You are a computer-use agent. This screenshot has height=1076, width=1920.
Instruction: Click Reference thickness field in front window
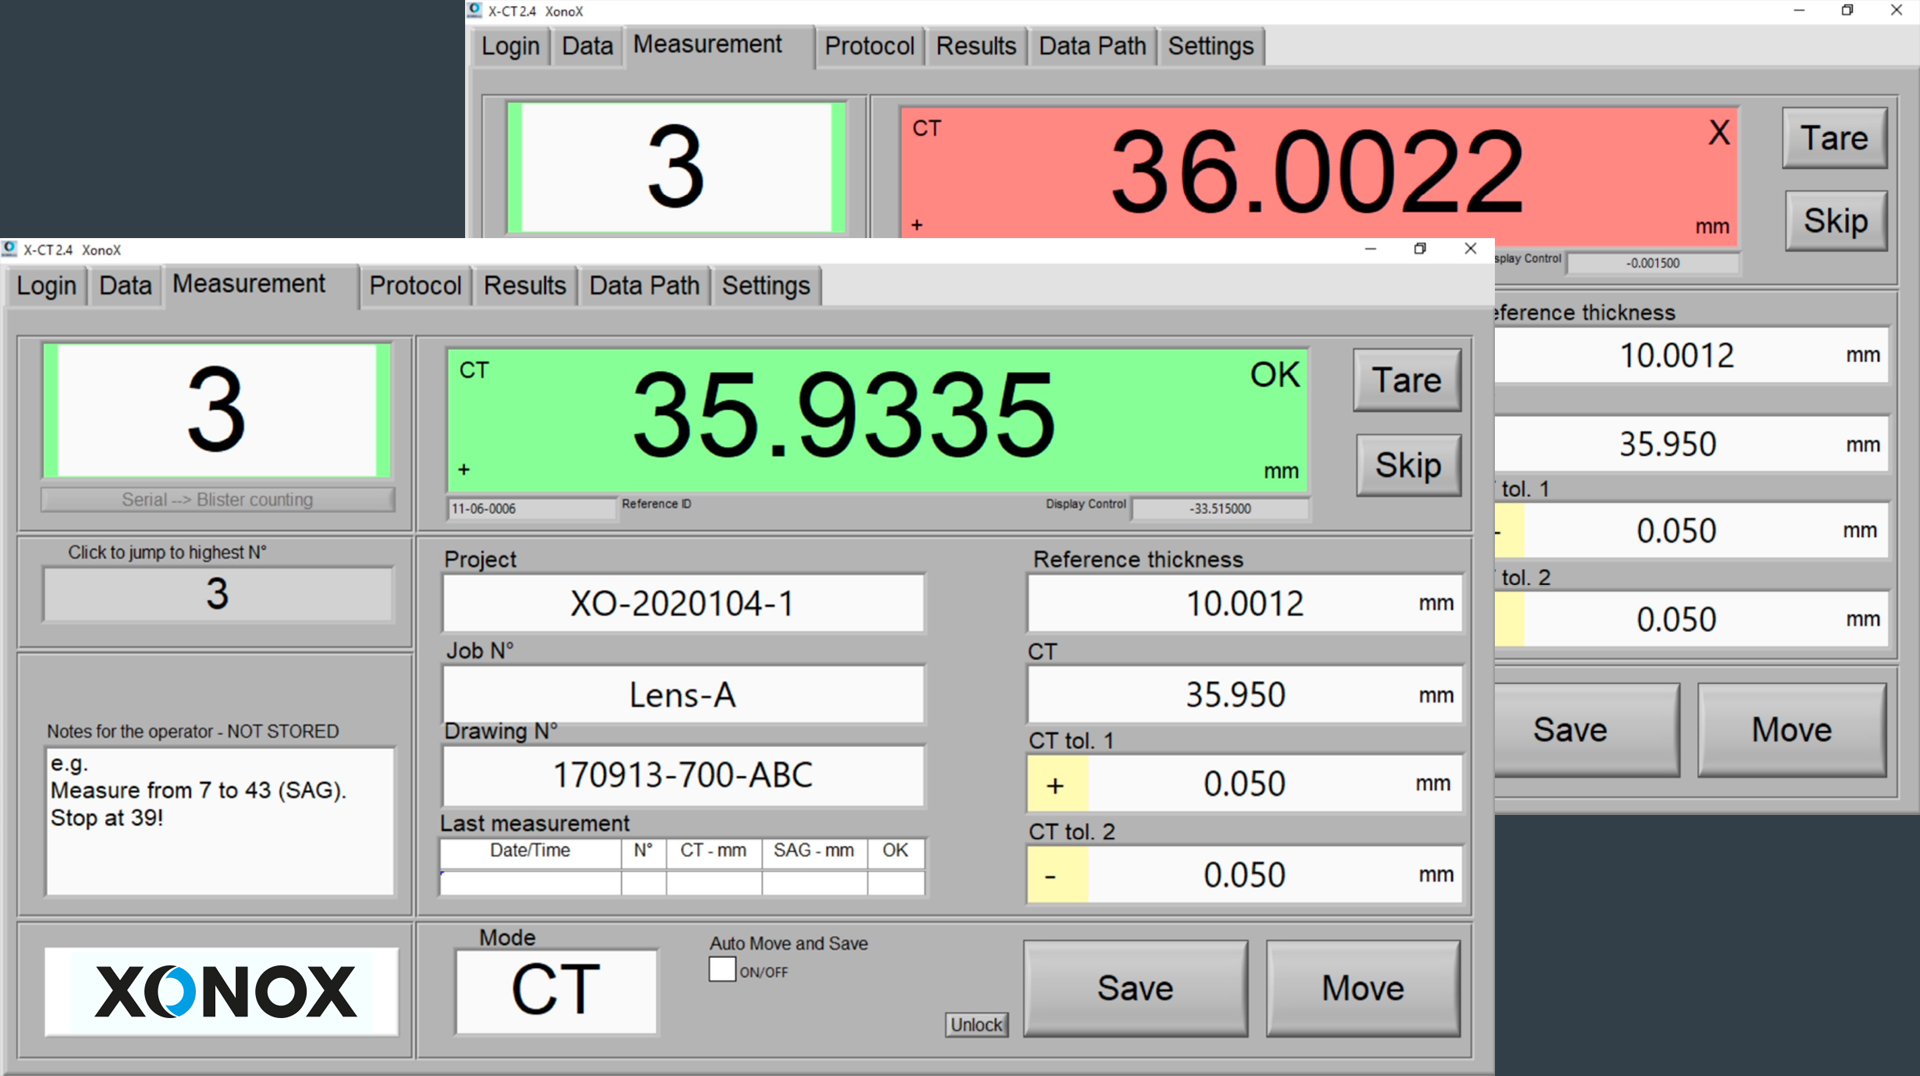click(1245, 604)
